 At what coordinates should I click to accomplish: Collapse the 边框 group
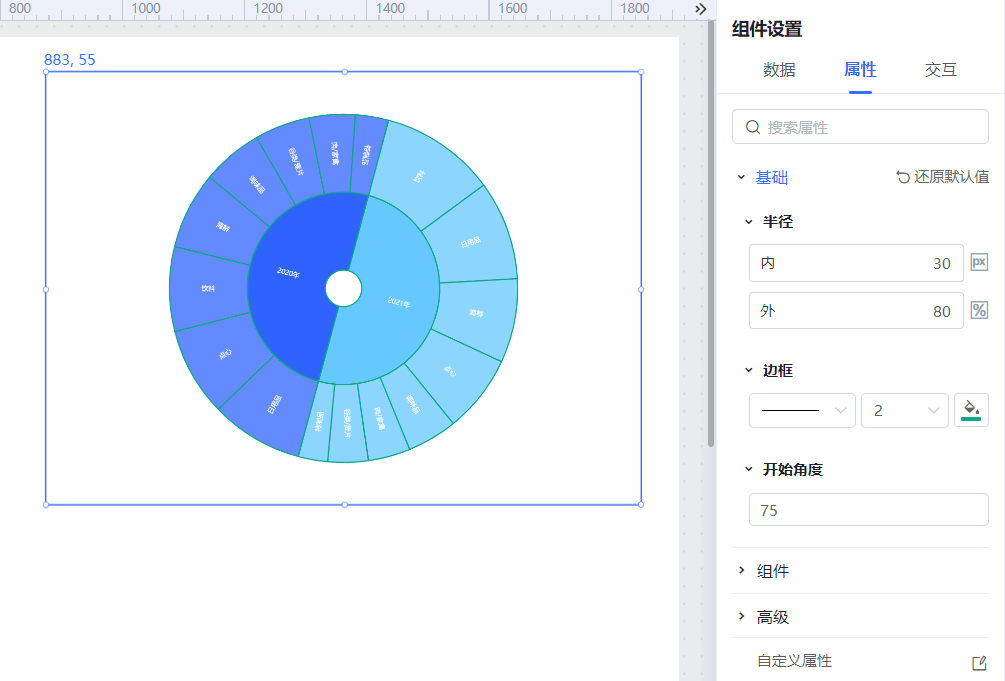tap(749, 370)
